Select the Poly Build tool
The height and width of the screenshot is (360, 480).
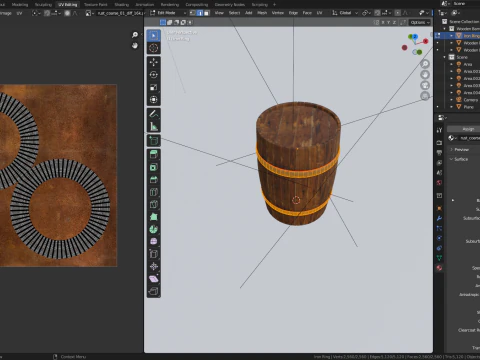tap(153, 217)
